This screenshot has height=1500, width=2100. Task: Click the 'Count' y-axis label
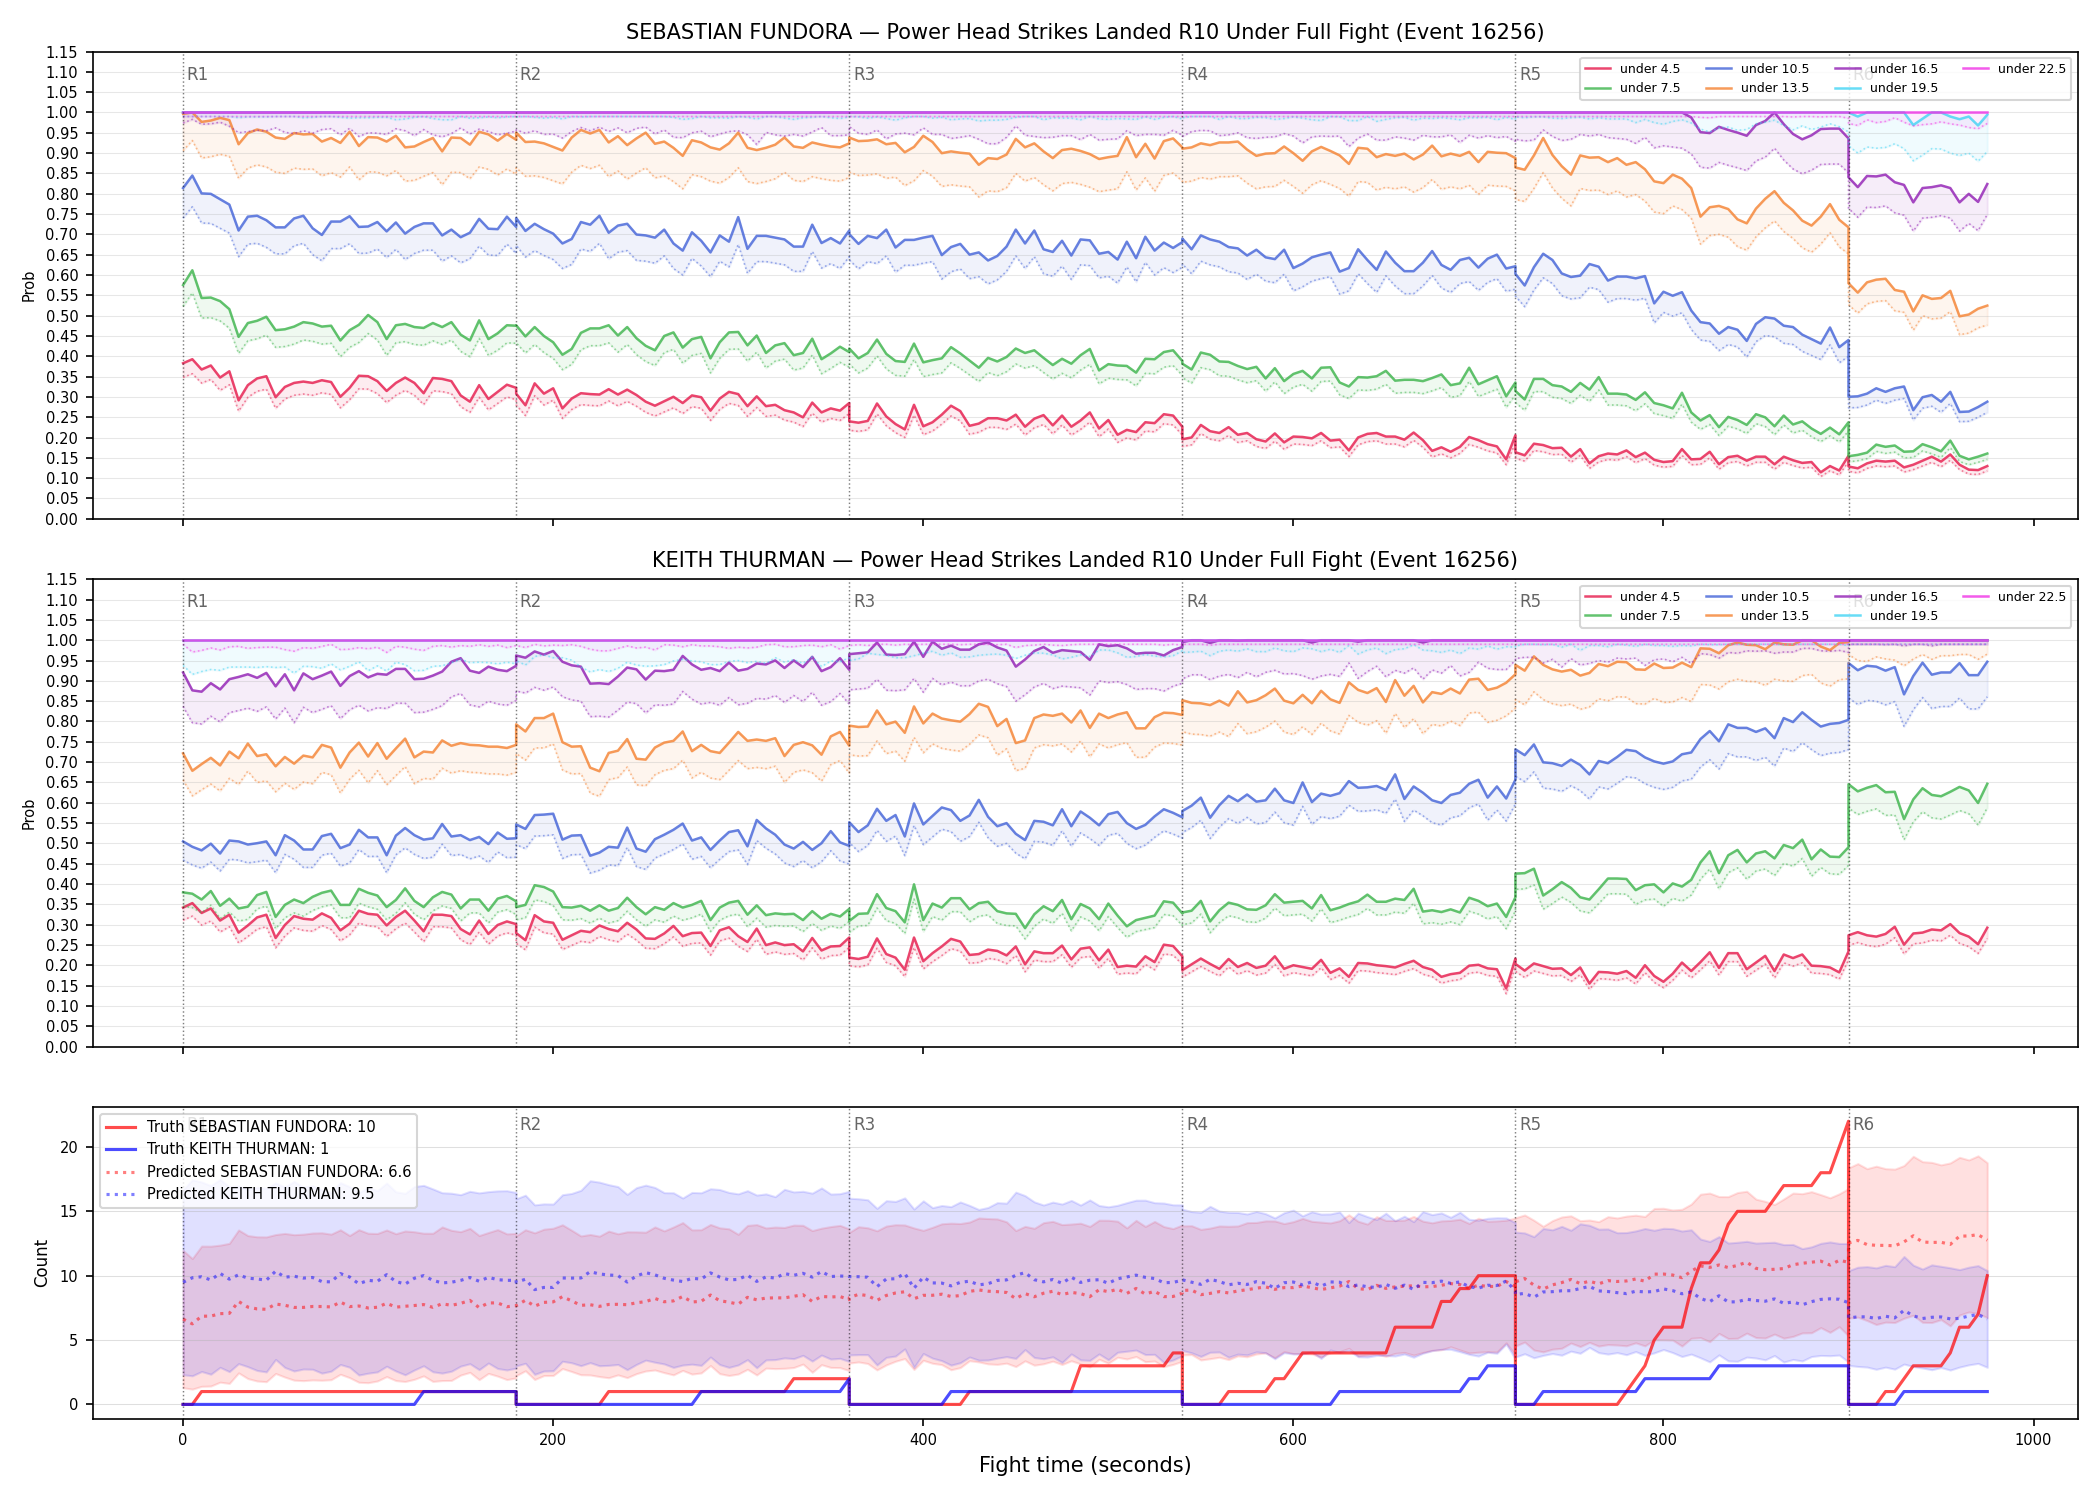pos(41,1263)
